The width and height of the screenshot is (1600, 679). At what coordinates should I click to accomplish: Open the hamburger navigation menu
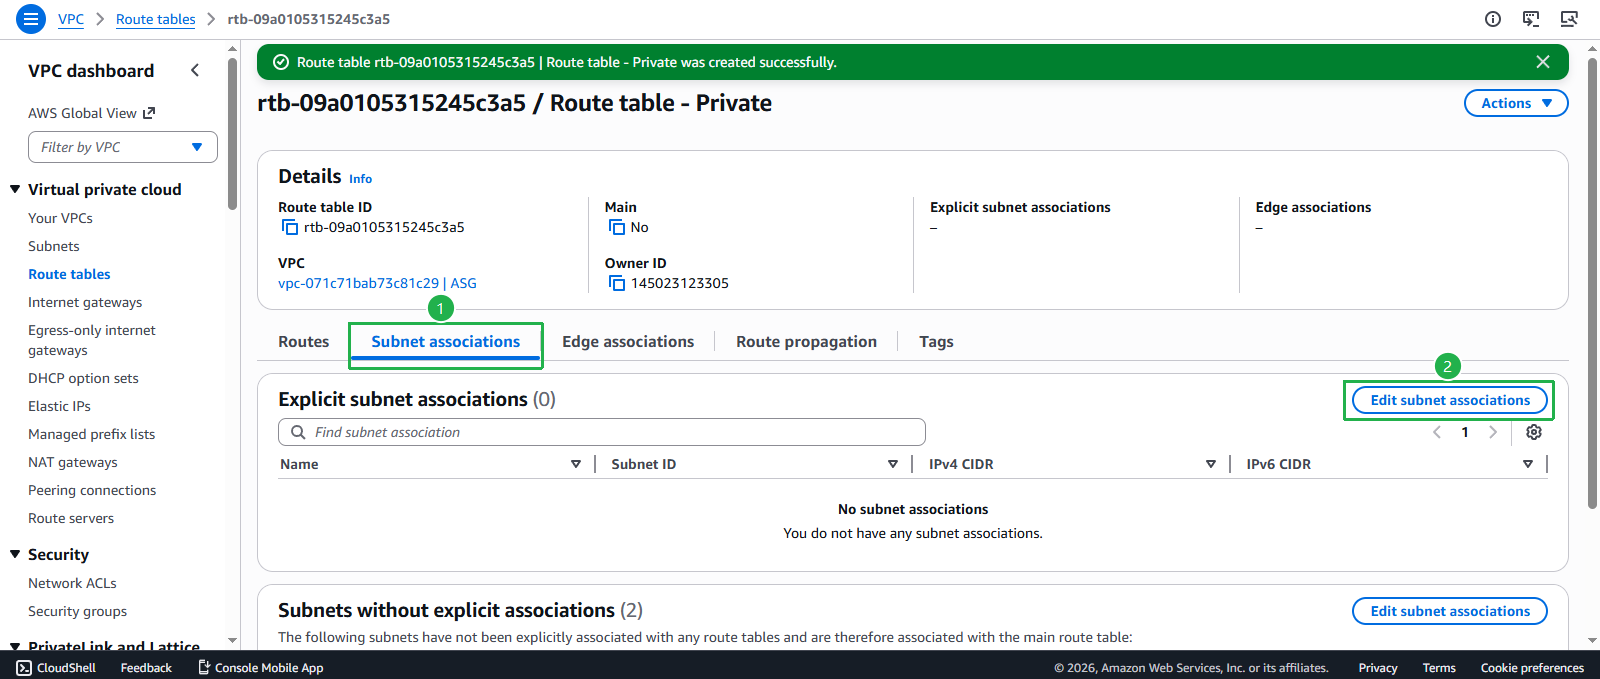(x=31, y=19)
